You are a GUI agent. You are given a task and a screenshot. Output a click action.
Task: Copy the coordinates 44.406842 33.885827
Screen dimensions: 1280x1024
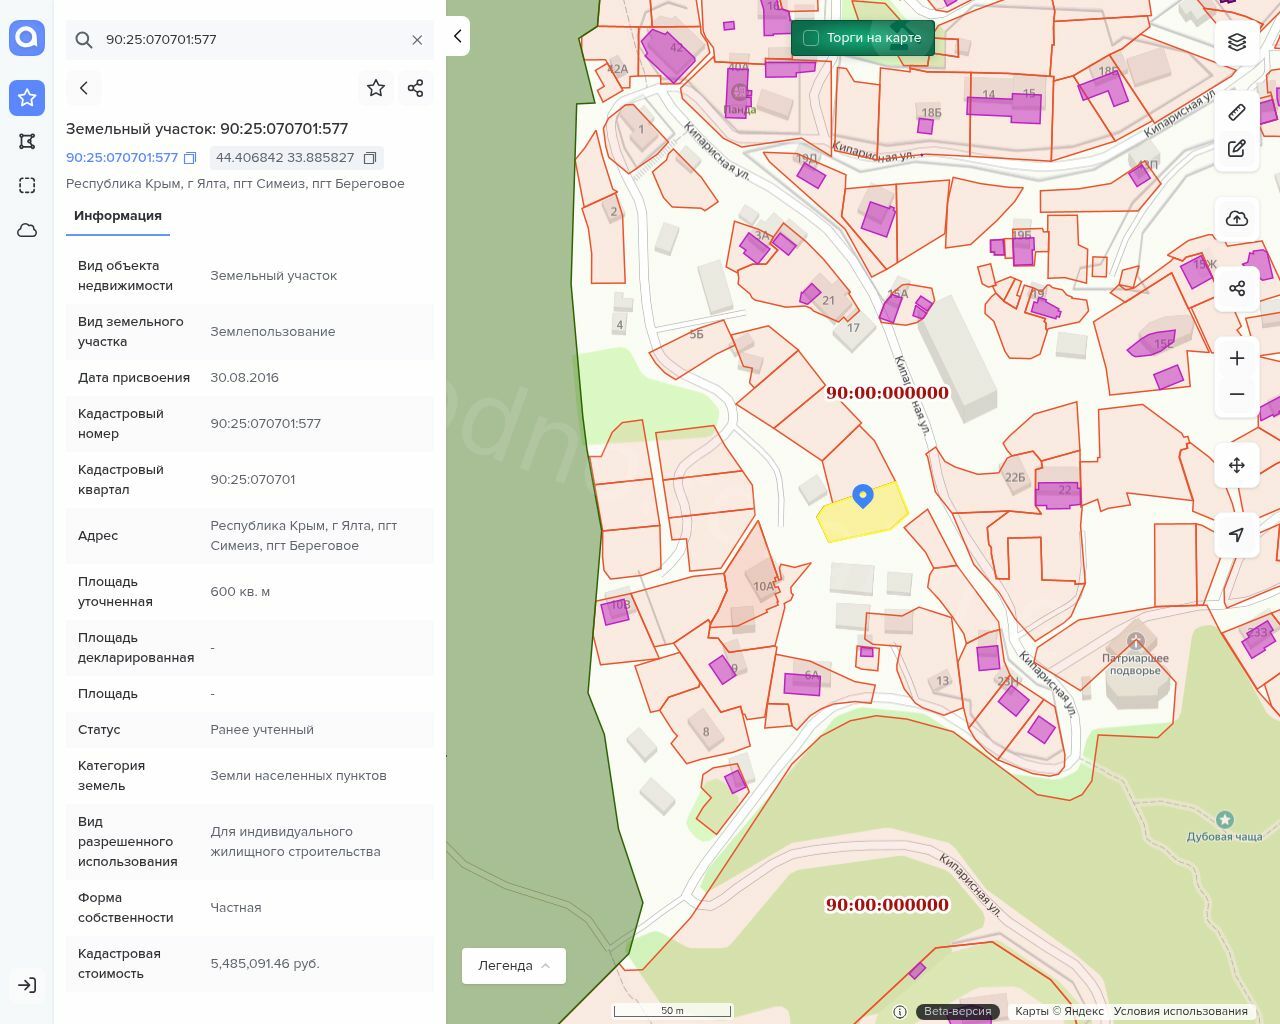coord(370,158)
